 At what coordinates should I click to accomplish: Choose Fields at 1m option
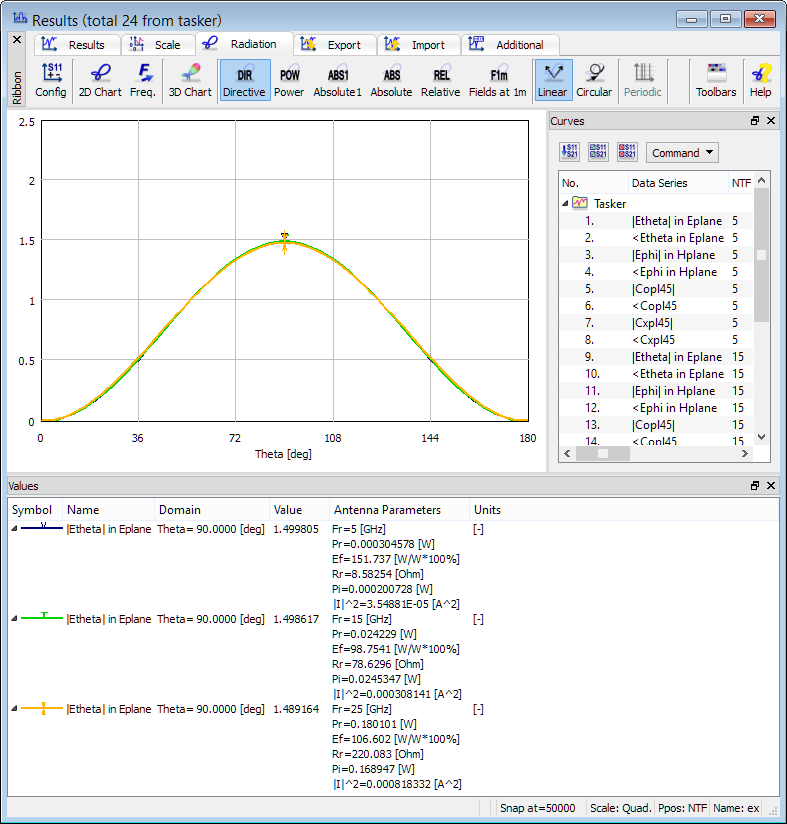pos(498,80)
